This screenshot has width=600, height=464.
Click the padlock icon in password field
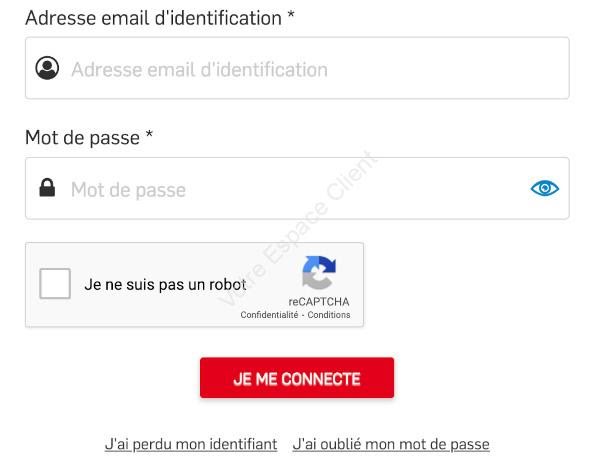click(x=47, y=187)
